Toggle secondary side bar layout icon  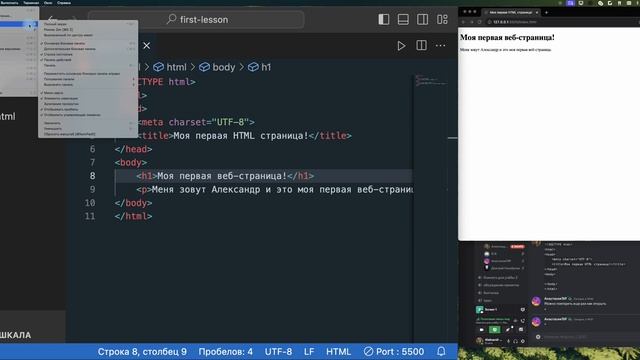(423, 19)
